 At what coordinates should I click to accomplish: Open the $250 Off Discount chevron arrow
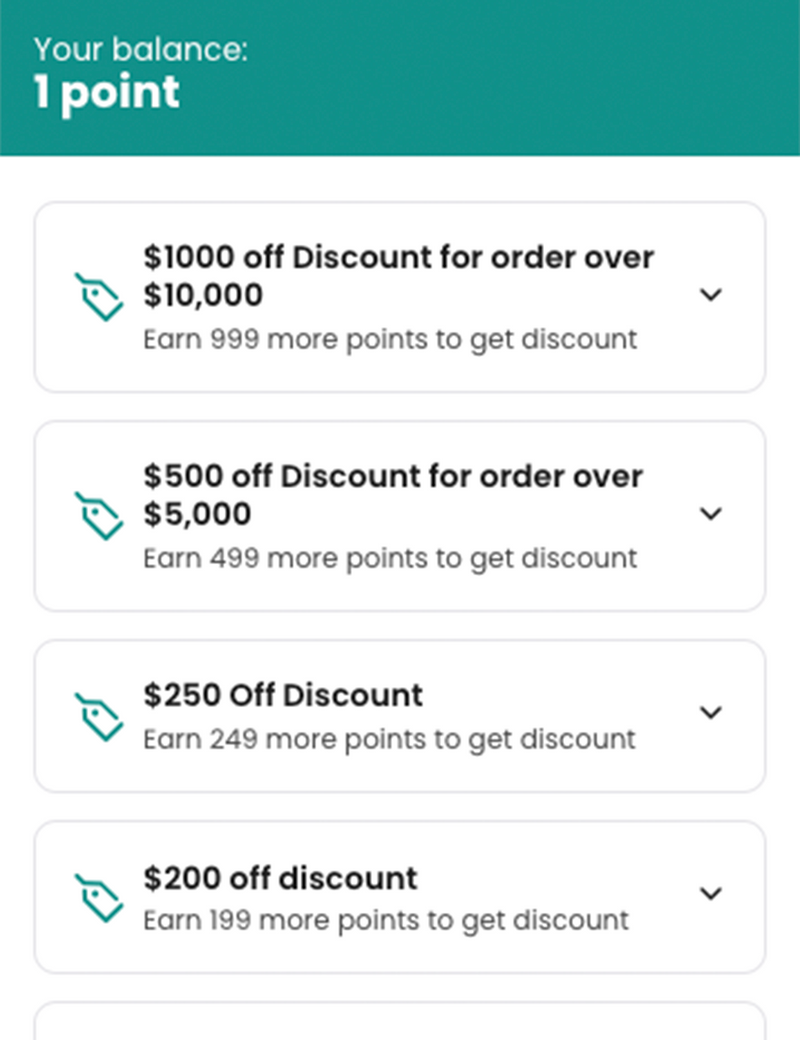coord(710,713)
